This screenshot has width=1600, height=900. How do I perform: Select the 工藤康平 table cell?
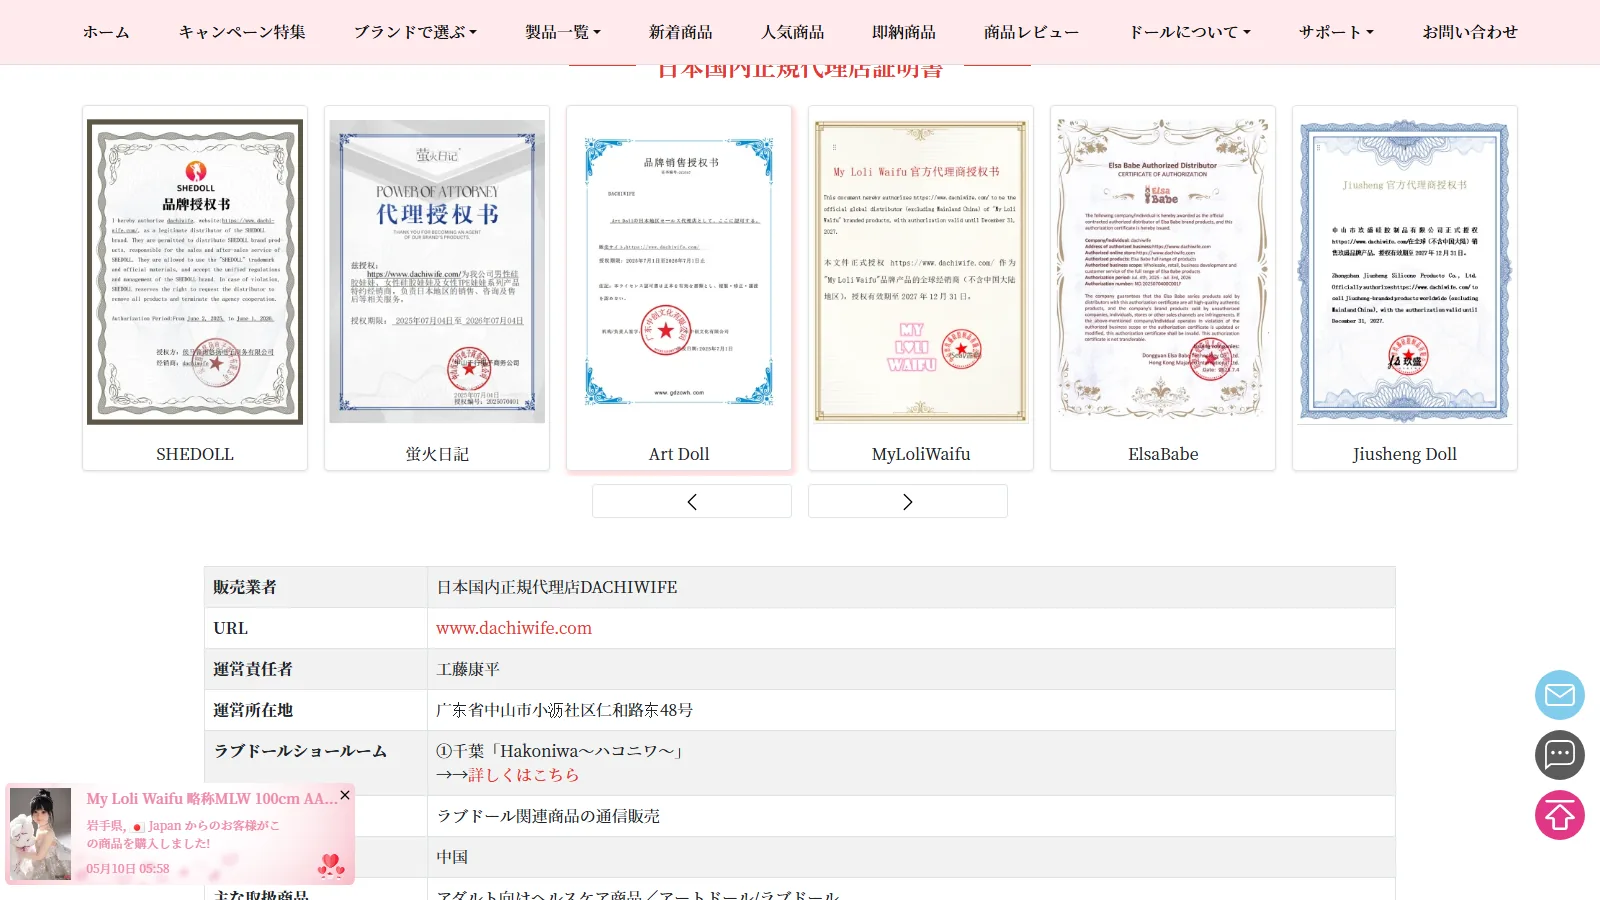(911, 669)
